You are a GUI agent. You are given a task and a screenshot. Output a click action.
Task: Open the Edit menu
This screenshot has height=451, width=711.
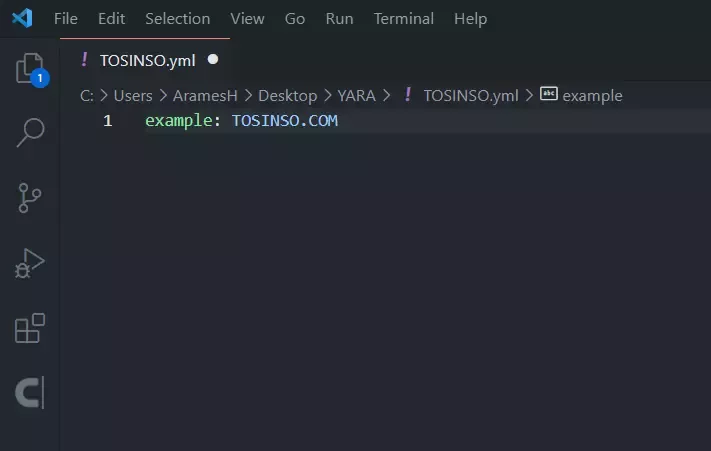111,19
